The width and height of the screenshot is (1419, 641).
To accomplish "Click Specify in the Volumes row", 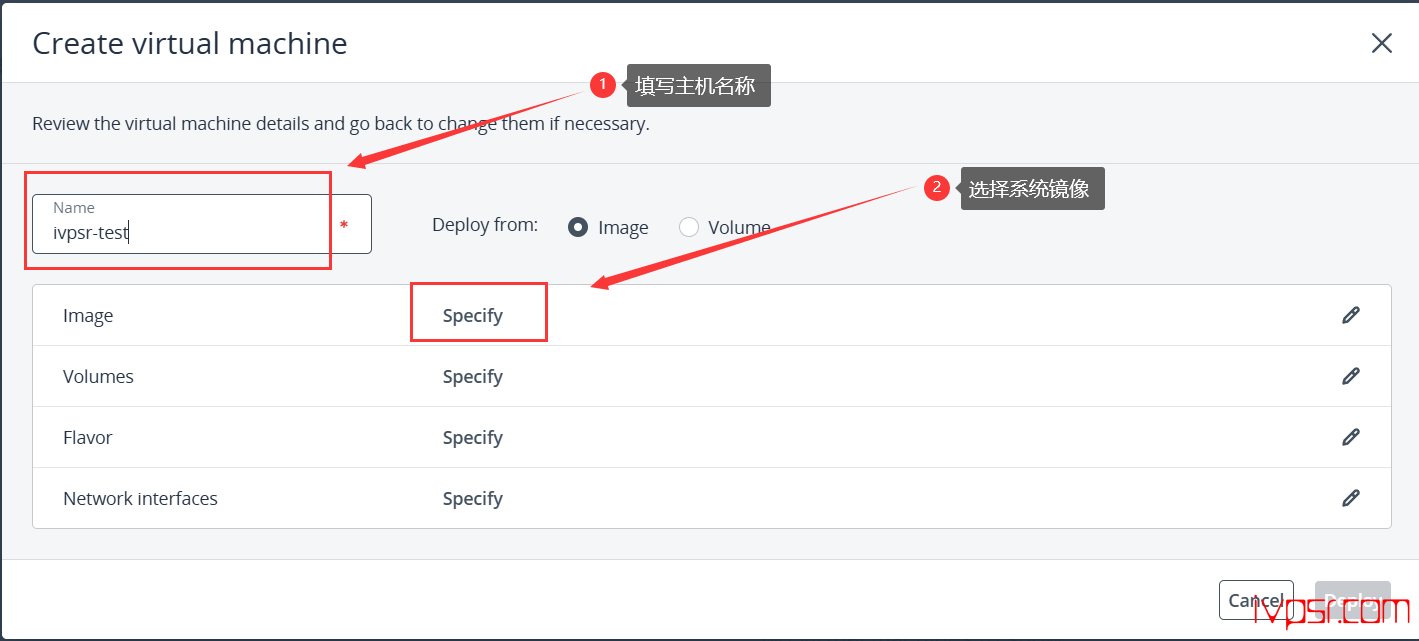I will click(473, 376).
